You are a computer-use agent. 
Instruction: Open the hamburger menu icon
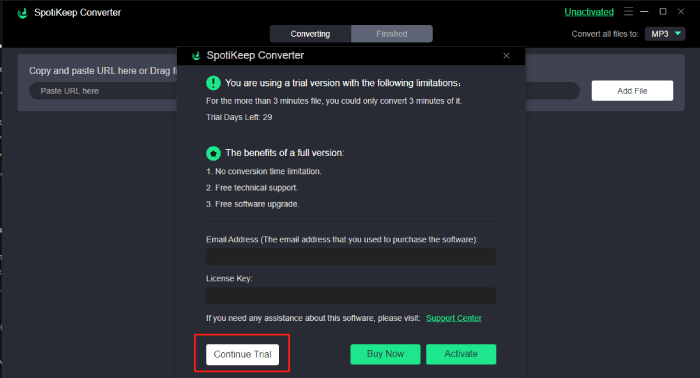point(629,12)
